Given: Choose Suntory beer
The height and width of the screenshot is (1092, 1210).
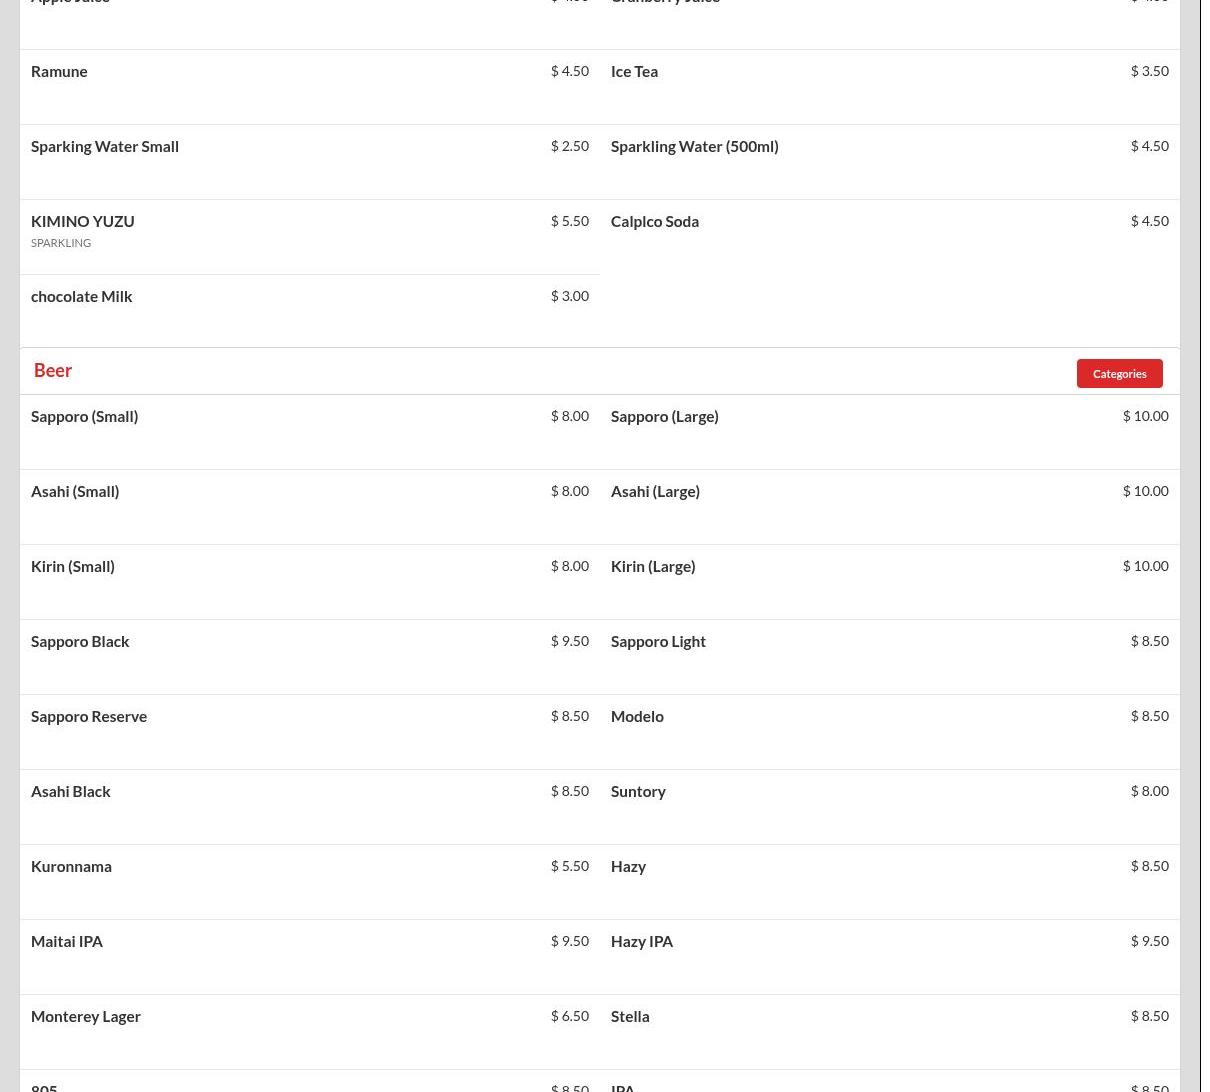Looking at the screenshot, I should pyautogui.click(x=638, y=791).
